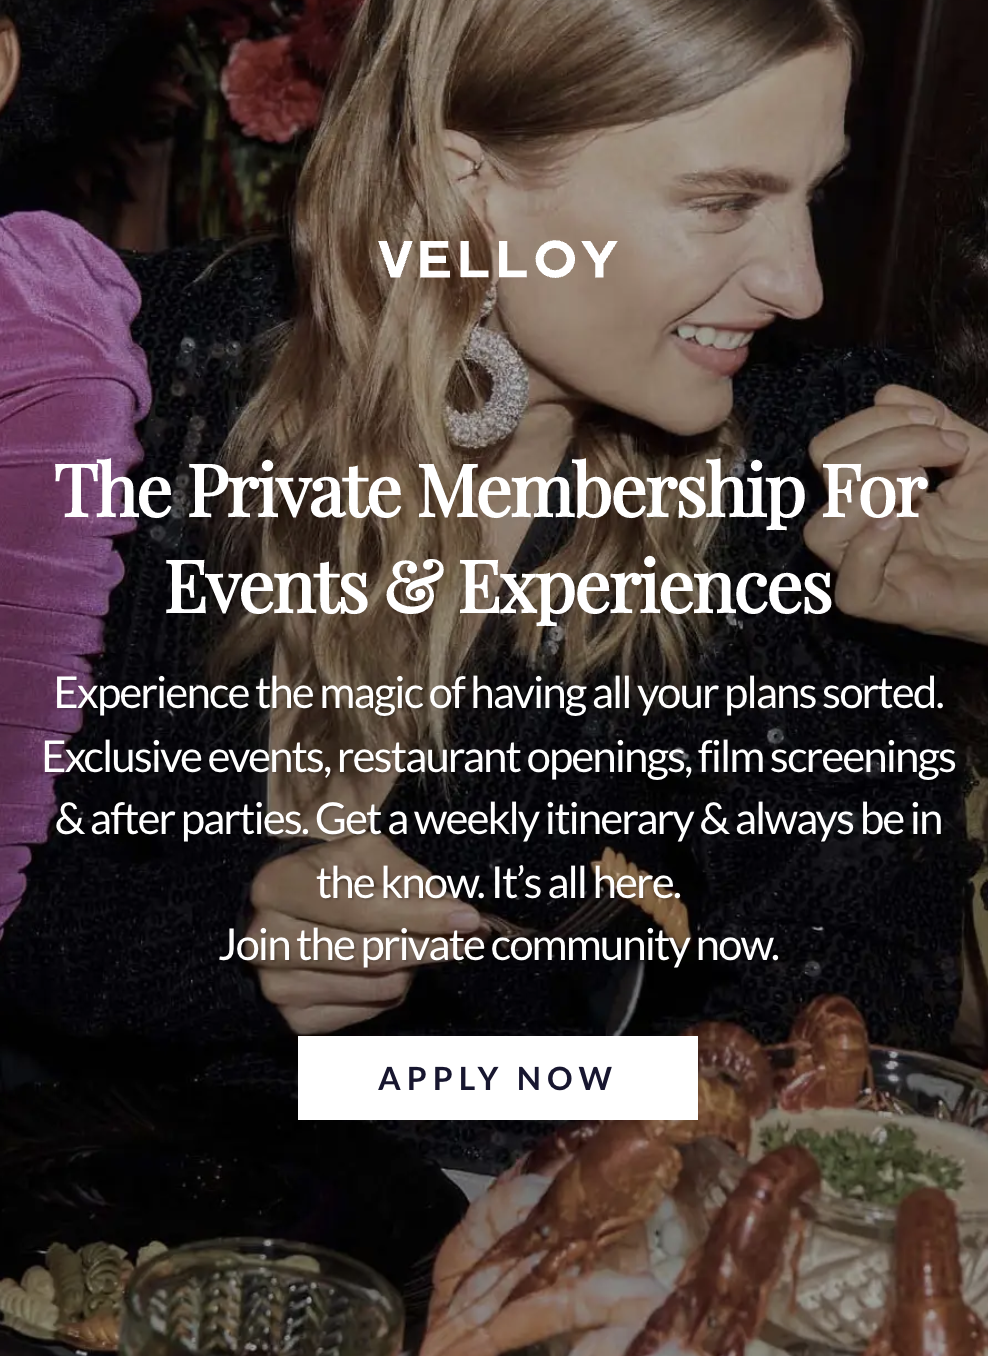Click the APPLY NOW button
988x1356 pixels.
click(497, 1078)
